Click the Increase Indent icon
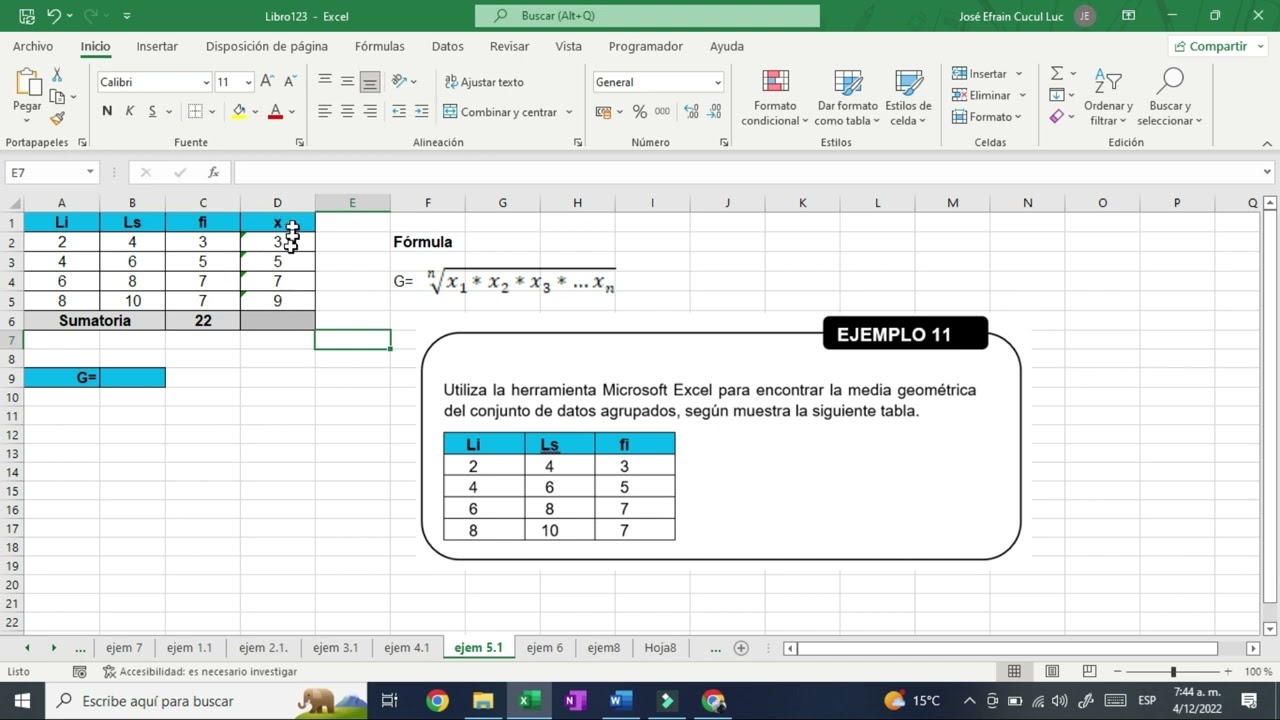The height and width of the screenshot is (720, 1280). (x=421, y=112)
